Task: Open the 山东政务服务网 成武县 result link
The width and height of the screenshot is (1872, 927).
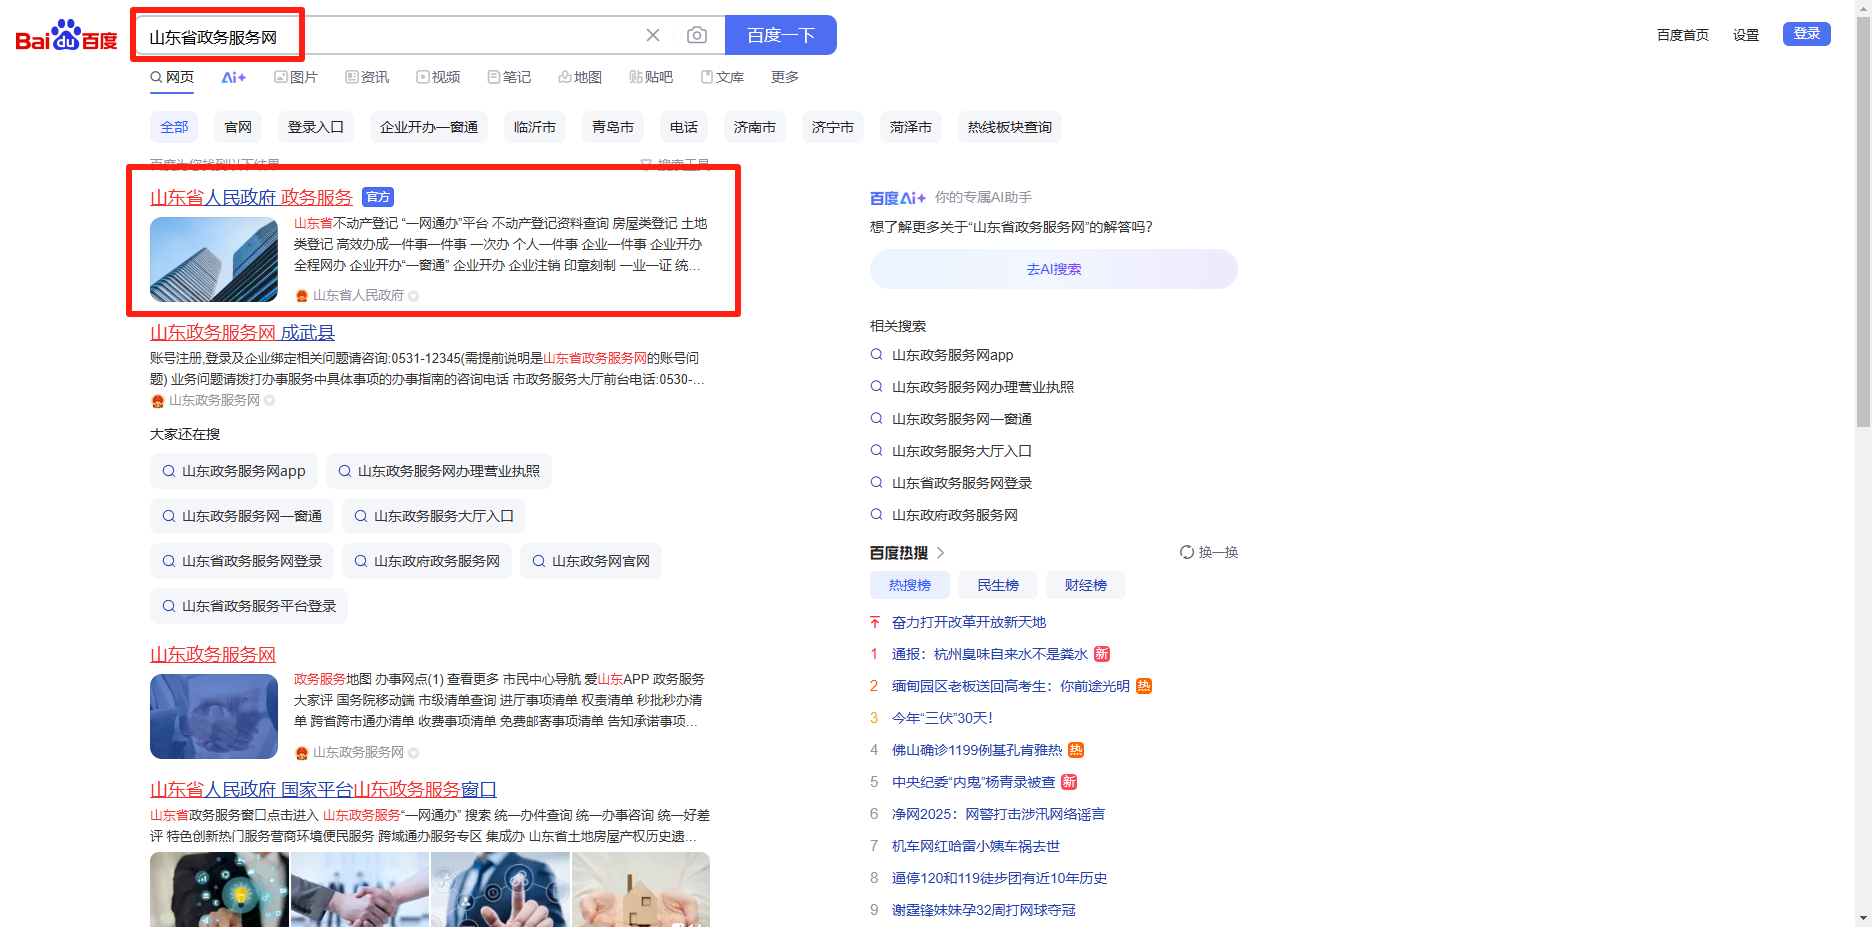Action: click(x=242, y=332)
